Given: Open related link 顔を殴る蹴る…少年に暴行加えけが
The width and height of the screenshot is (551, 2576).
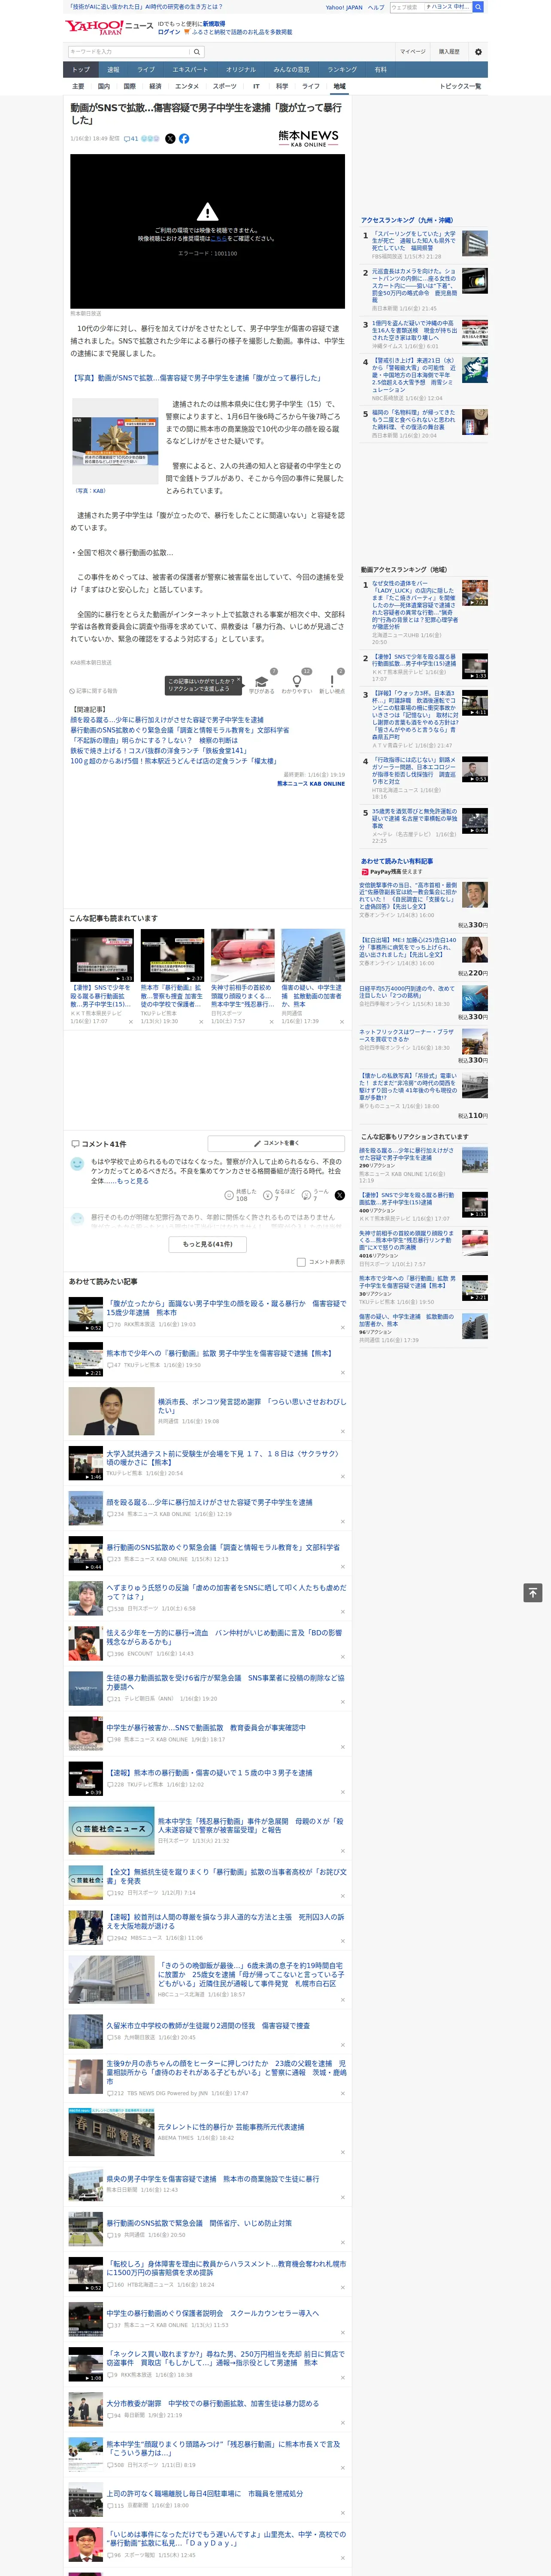Looking at the screenshot, I should click(x=167, y=720).
